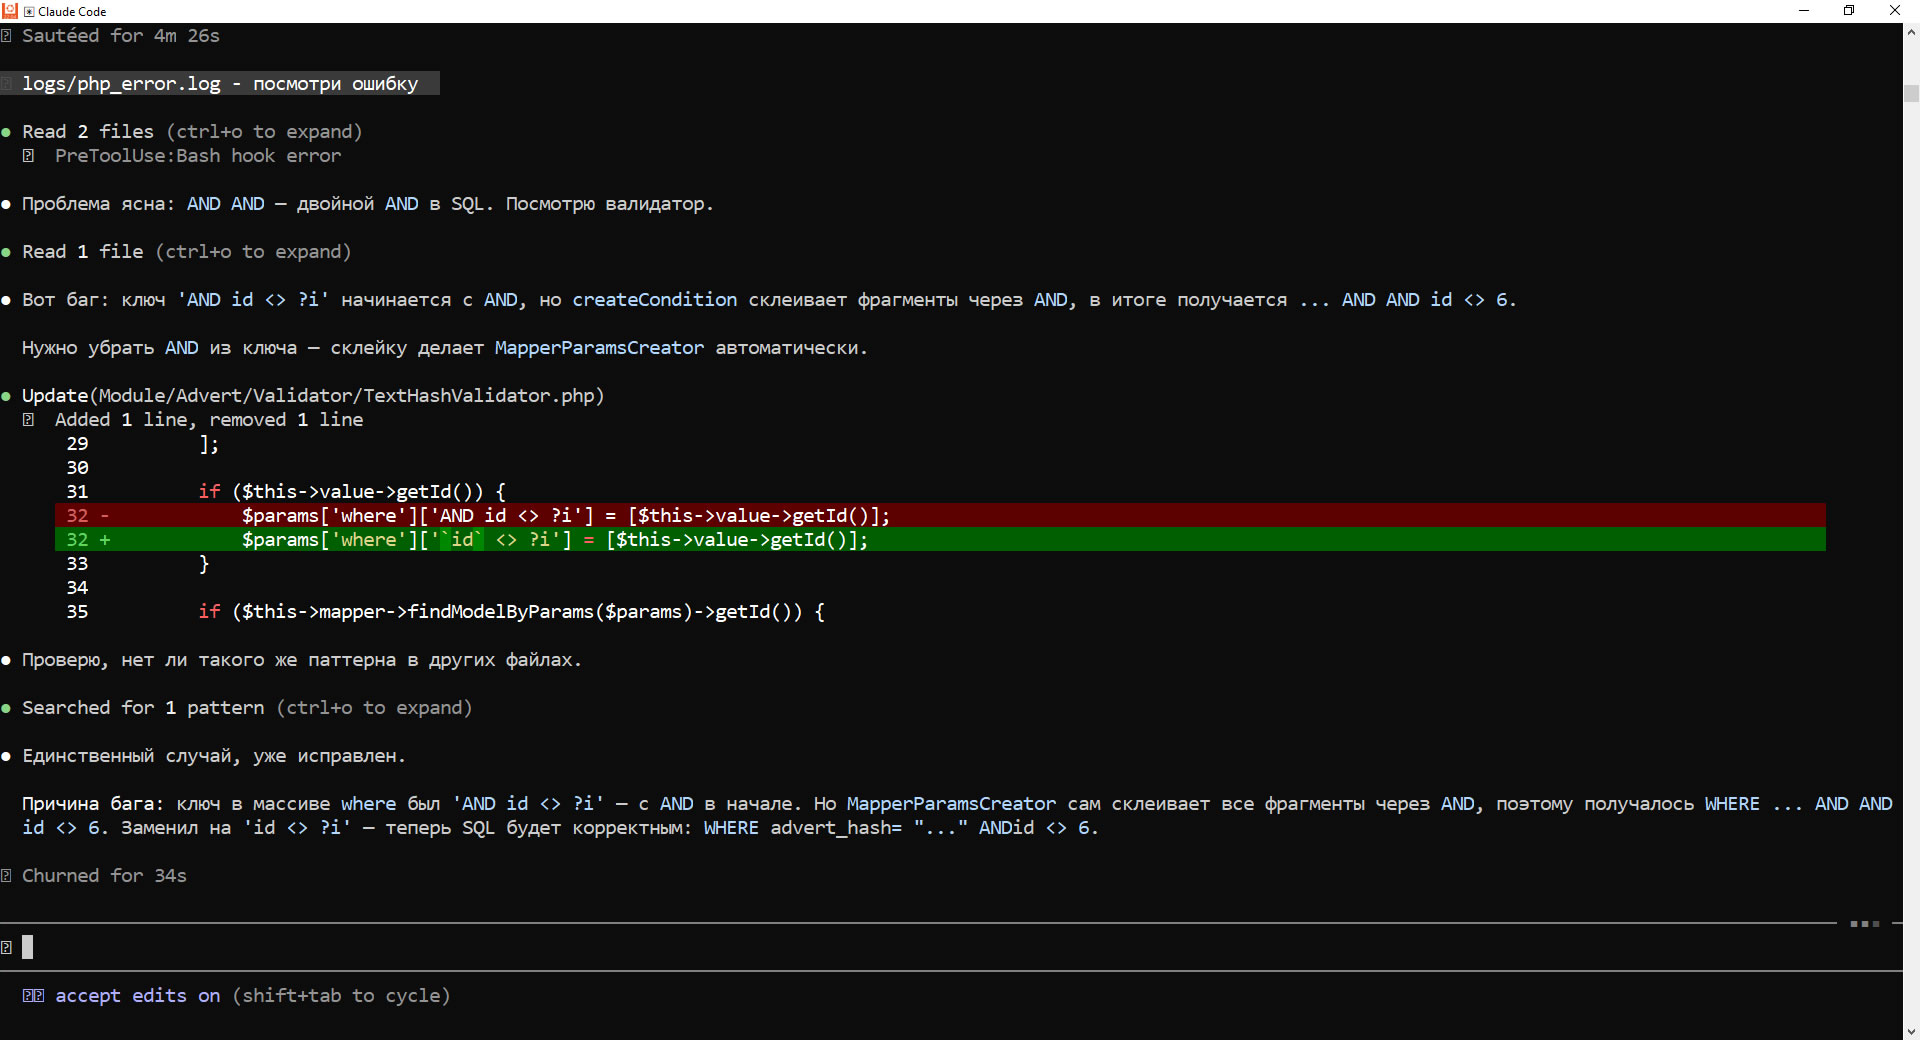1920x1040 pixels.
Task: Click the Claude Code window title text
Action: tap(72, 12)
